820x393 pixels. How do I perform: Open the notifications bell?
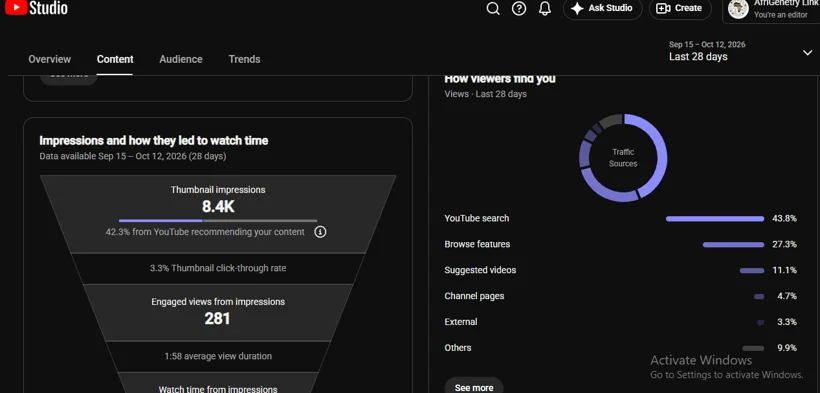(545, 8)
